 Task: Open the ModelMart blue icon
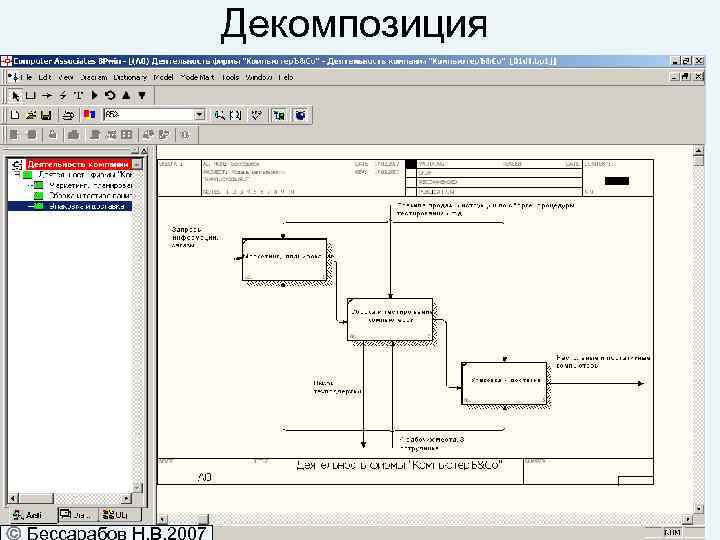[x=300, y=115]
